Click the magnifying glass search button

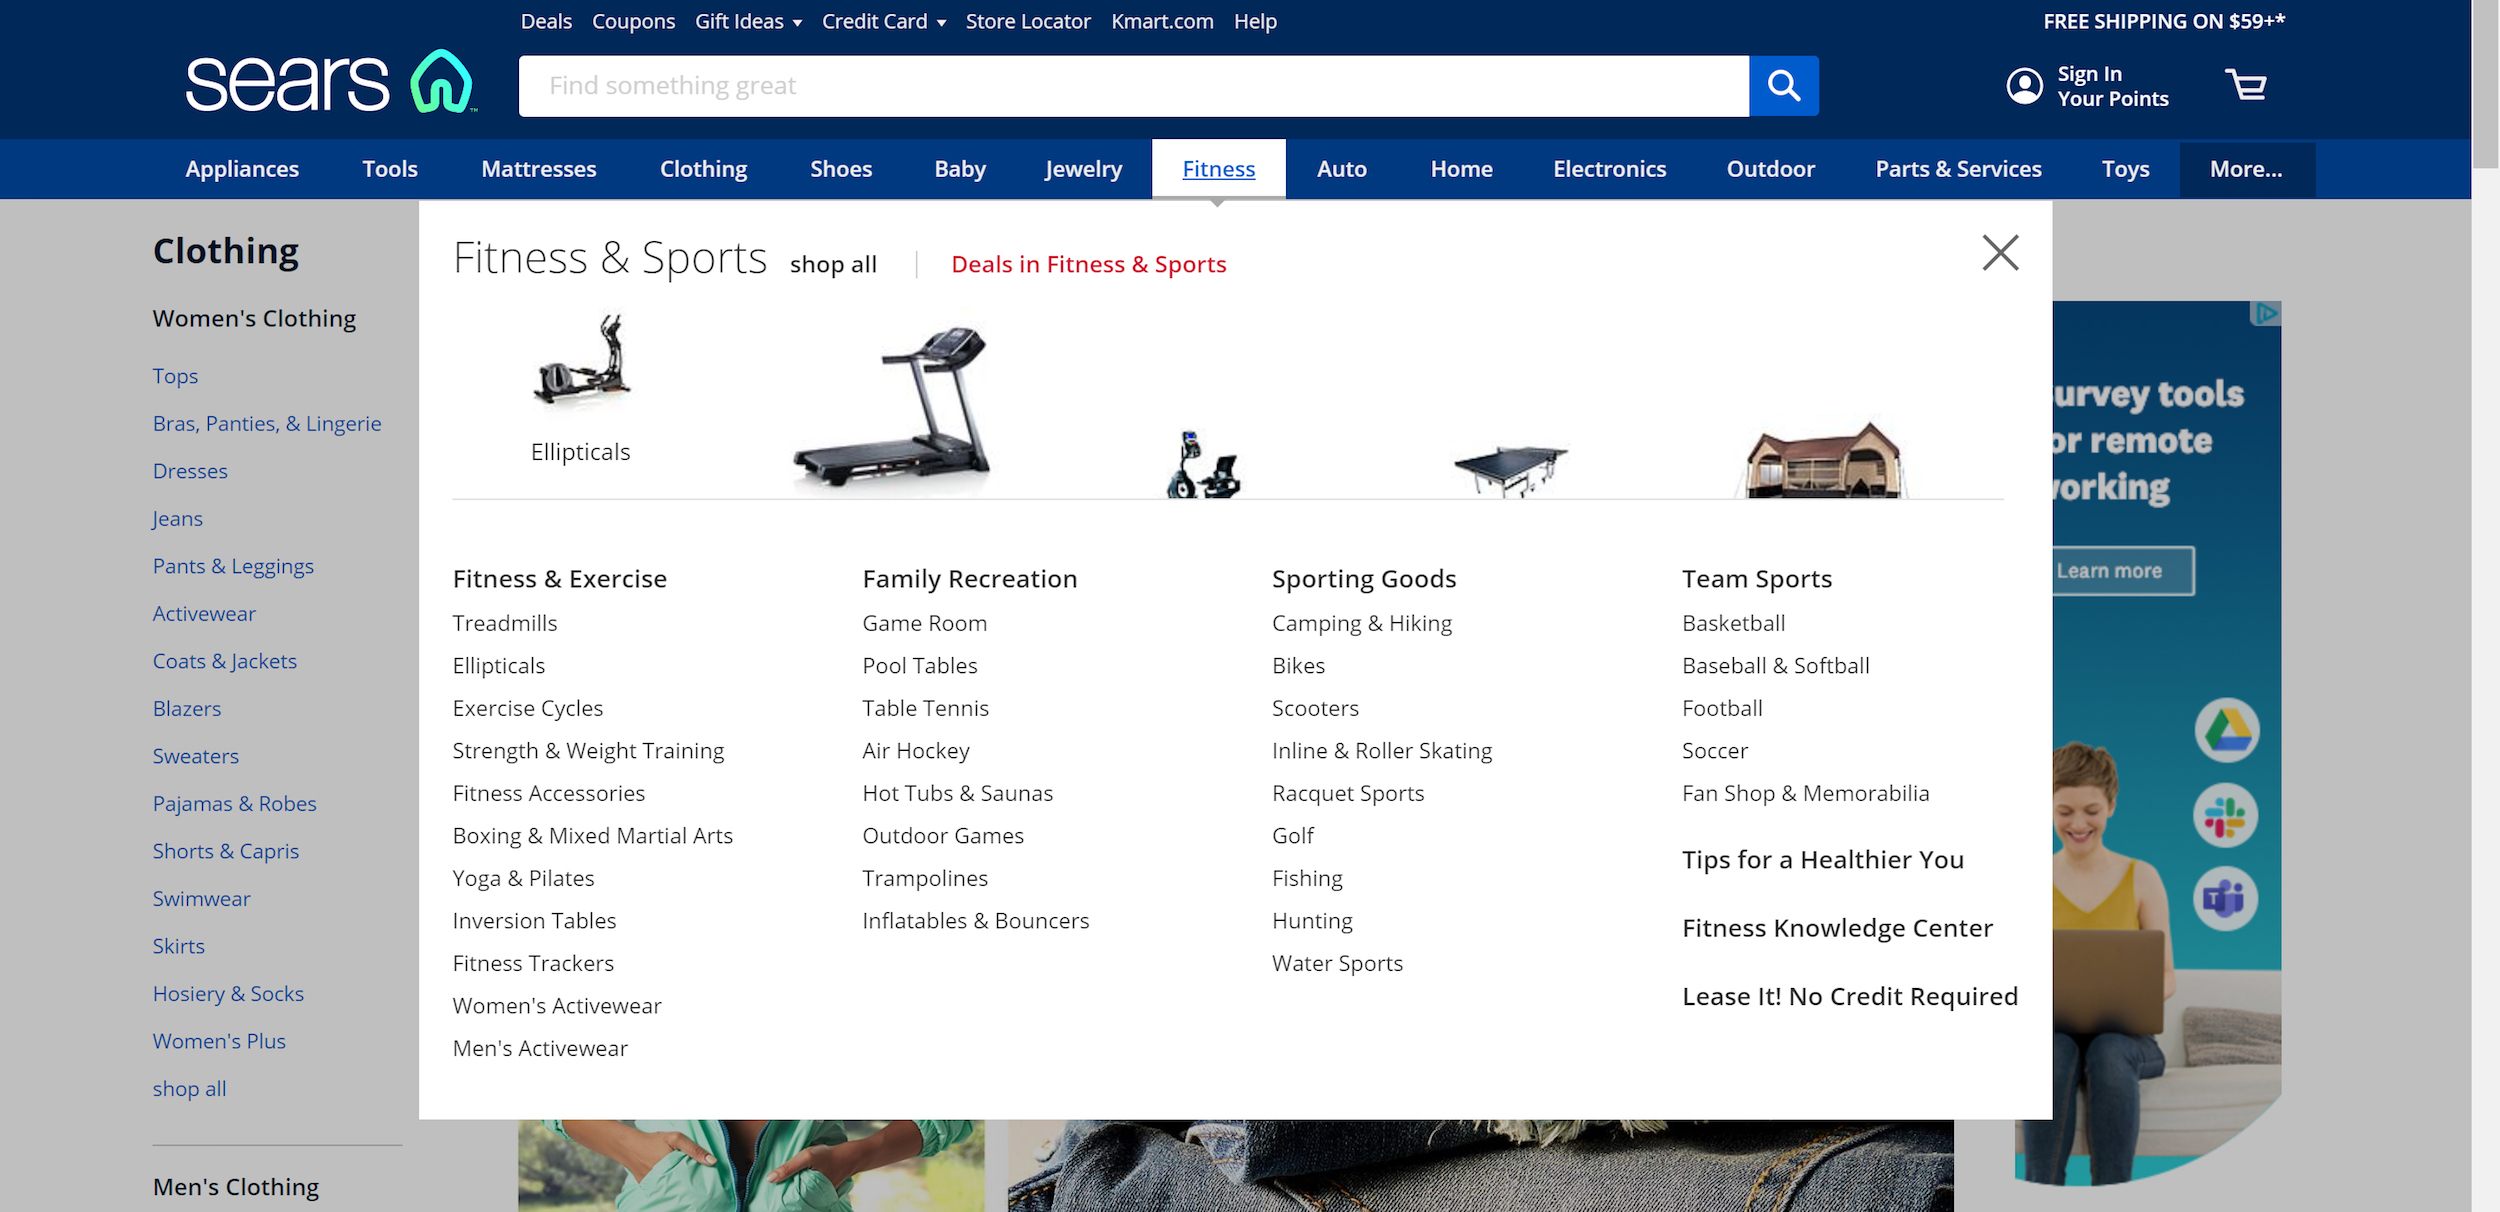pos(1783,86)
